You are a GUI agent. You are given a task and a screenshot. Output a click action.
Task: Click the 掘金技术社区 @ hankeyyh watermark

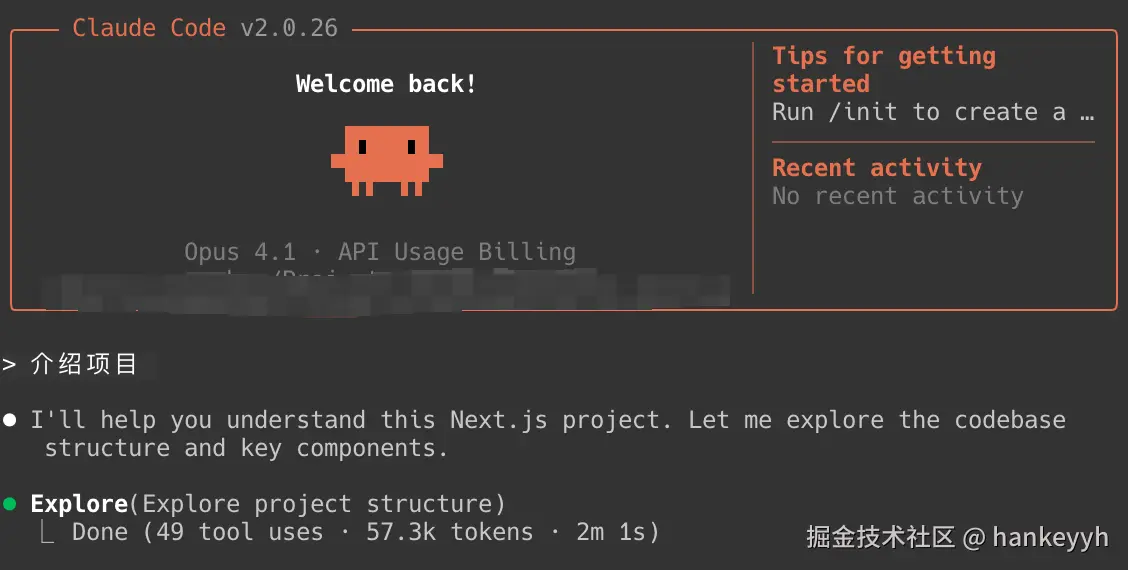click(958, 537)
